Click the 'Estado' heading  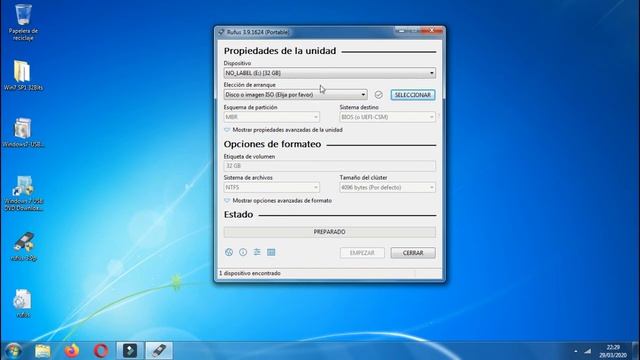[x=238, y=215]
